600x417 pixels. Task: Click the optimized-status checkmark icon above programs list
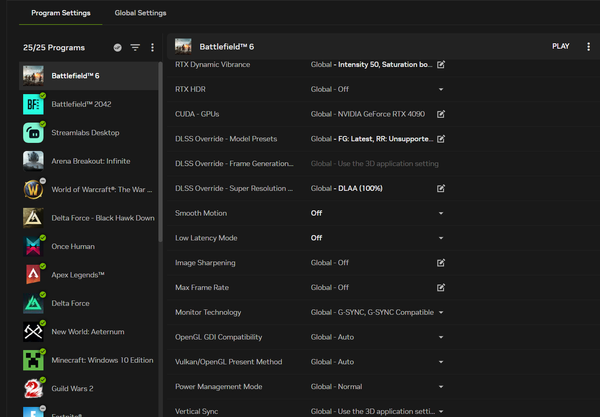118,47
